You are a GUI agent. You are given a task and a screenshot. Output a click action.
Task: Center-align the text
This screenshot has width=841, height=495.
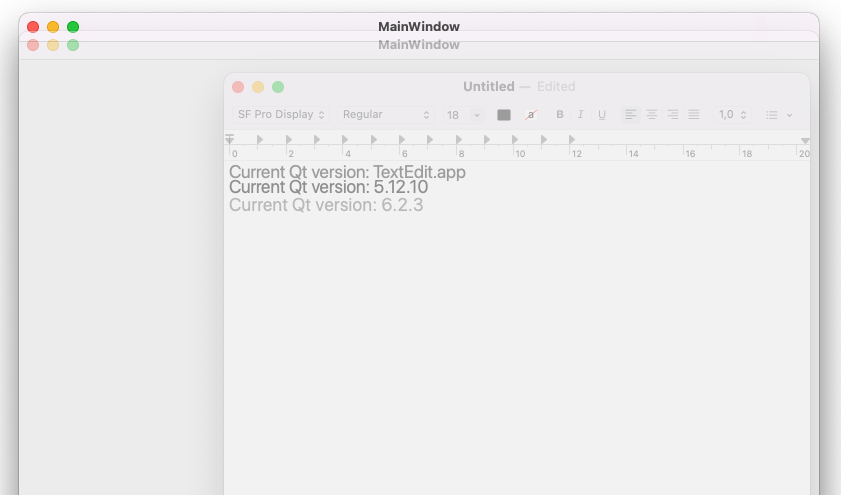pos(652,115)
